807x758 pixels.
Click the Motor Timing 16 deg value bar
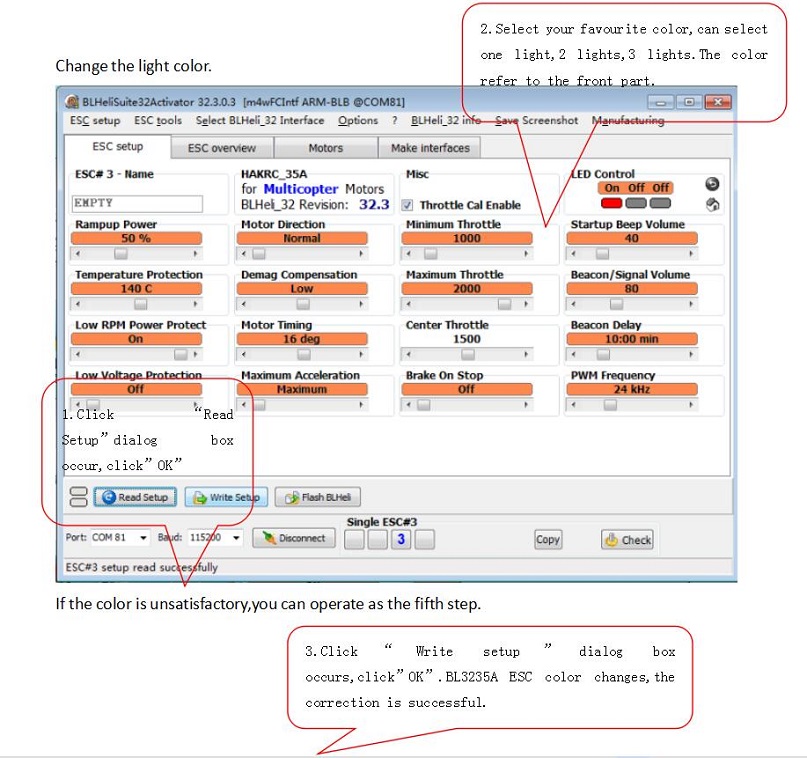302,339
